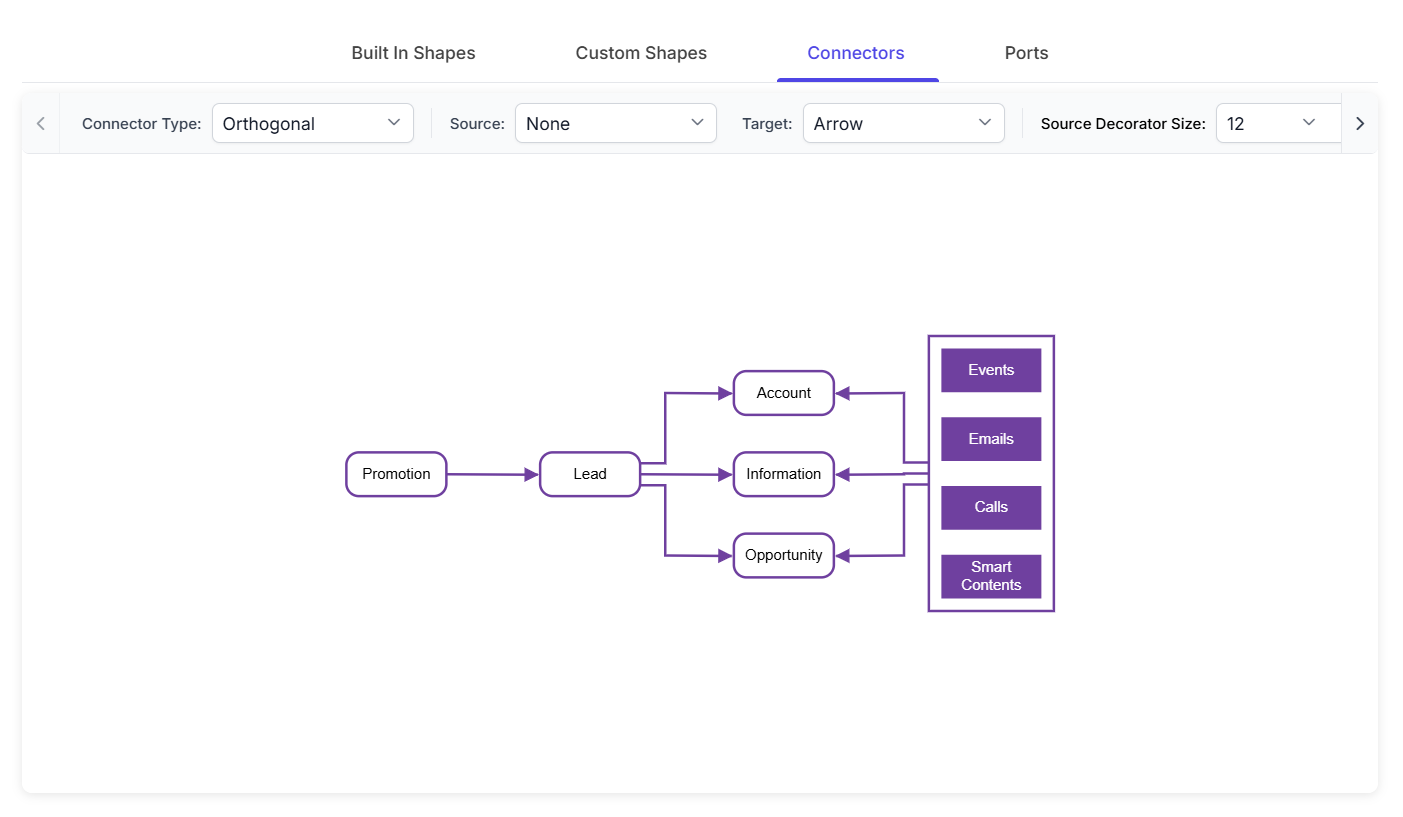This screenshot has width=1403, height=817.
Task: Select the Connectors tab
Action: point(856,53)
